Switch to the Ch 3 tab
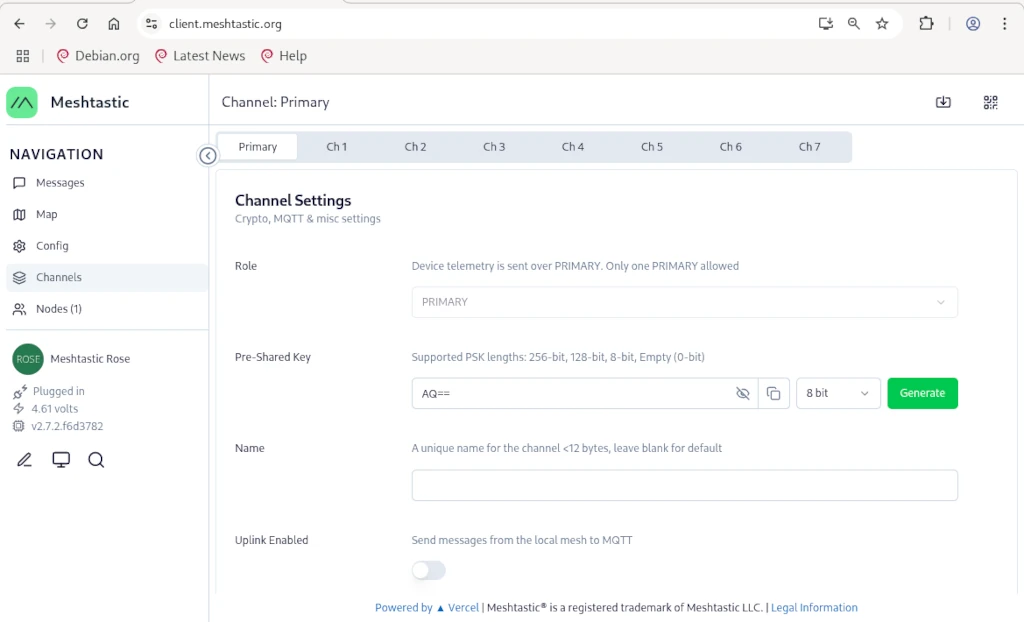 click(x=494, y=147)
